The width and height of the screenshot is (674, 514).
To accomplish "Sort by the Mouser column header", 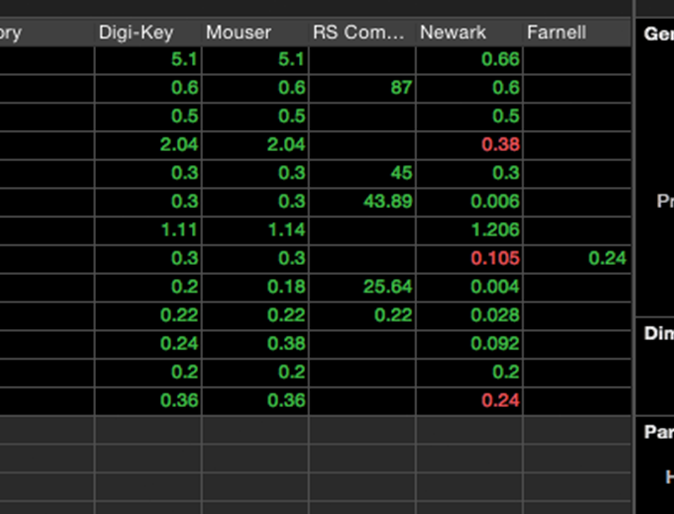I will point(255,32).
